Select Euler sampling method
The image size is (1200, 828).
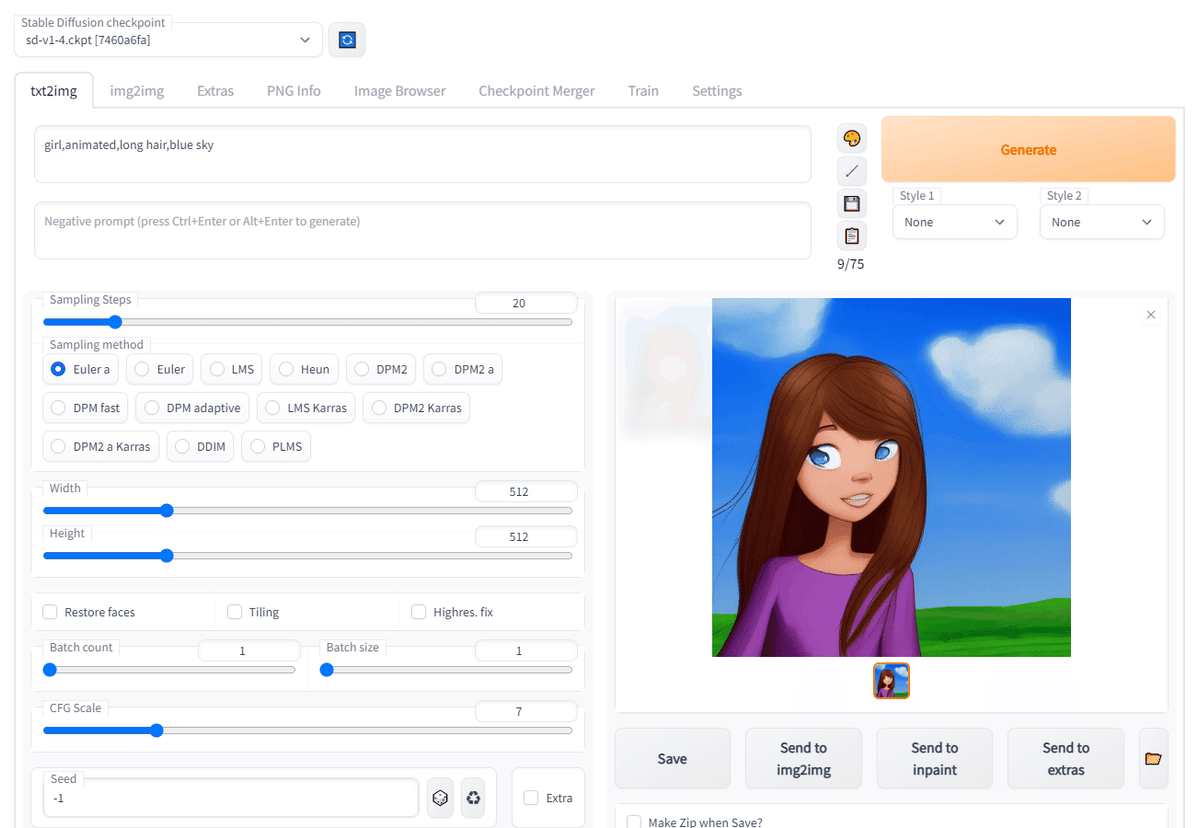pyautogui.click(x=159, y=369)
